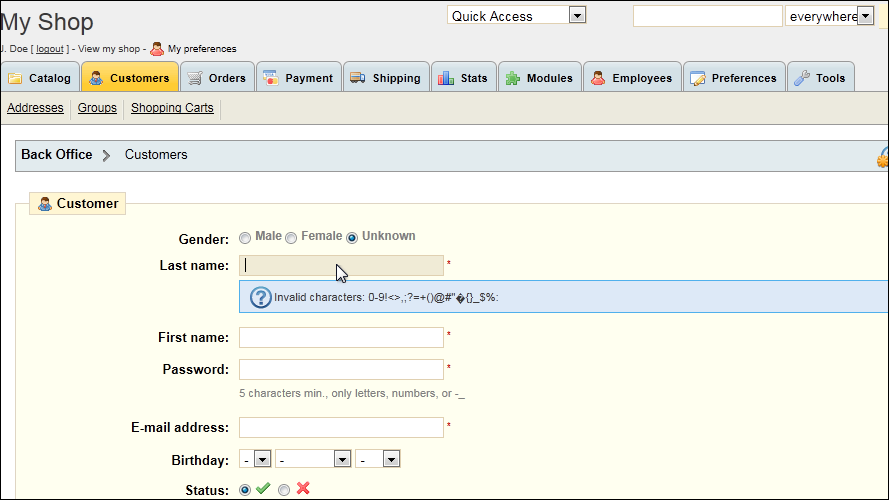Click the Catalog folder icon
The image size is (889, 500).
[15, 78]
